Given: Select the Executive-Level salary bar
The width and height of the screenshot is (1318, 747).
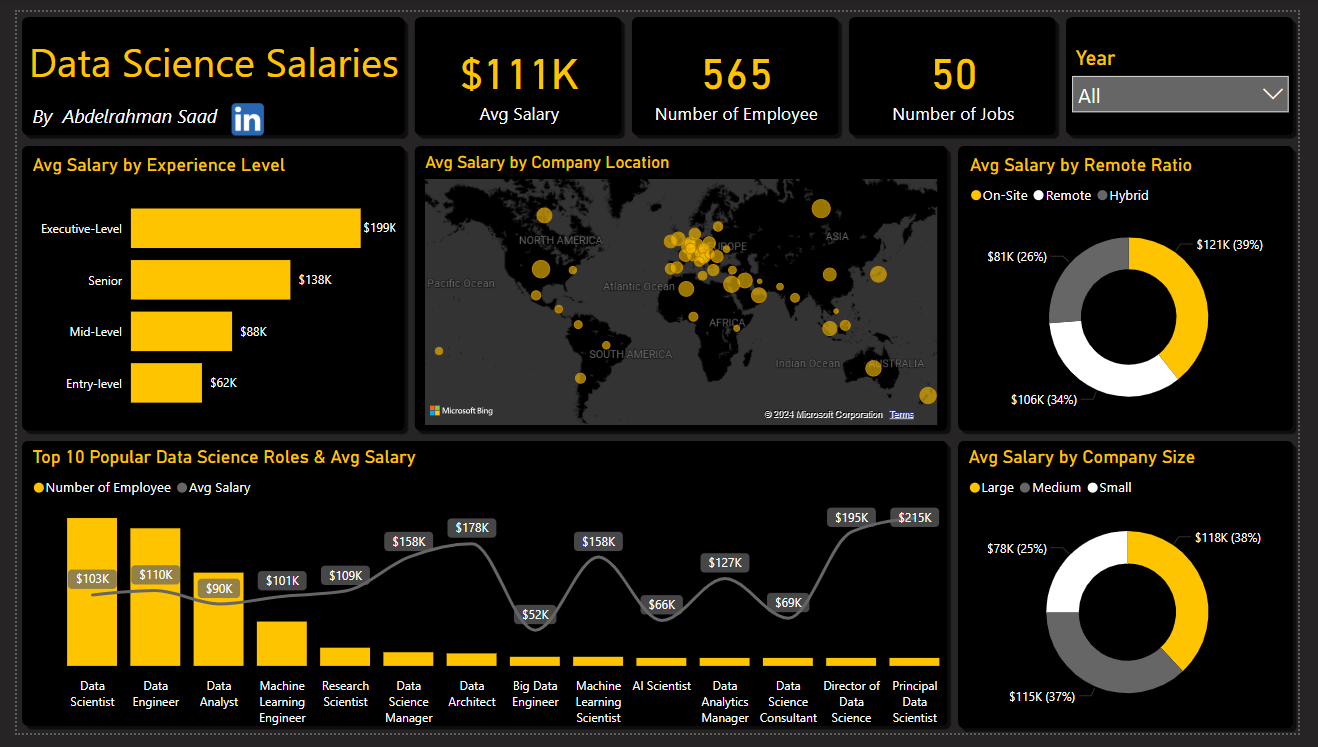Looking at the screenshot, I should (x=245, y=228).
